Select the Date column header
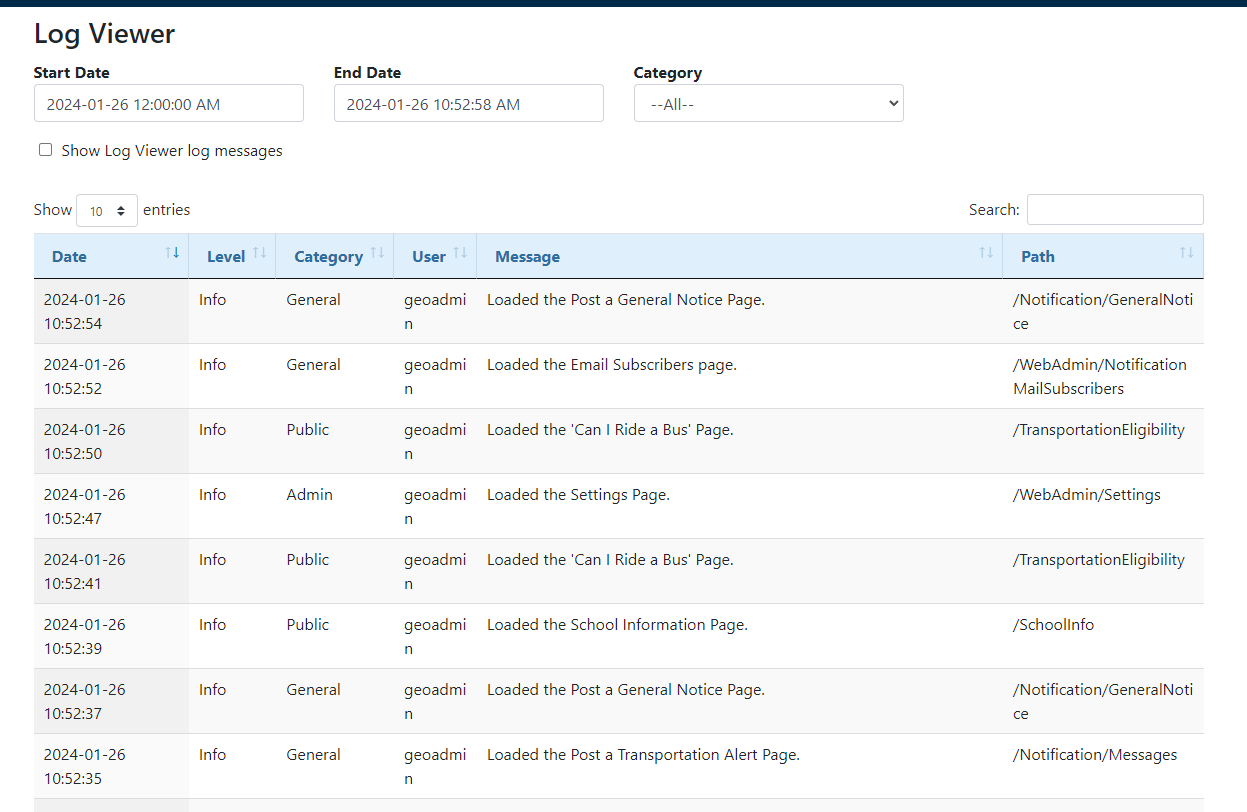 [x=69, y=256]
